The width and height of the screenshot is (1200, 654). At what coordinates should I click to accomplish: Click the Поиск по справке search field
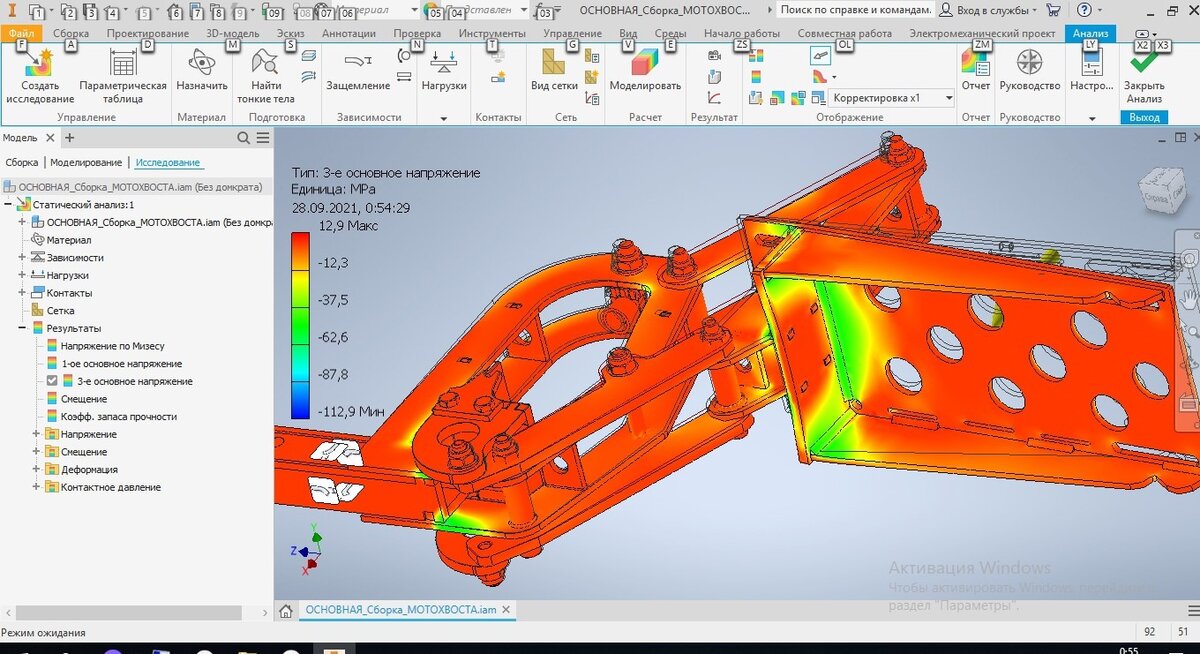[855, 10]
